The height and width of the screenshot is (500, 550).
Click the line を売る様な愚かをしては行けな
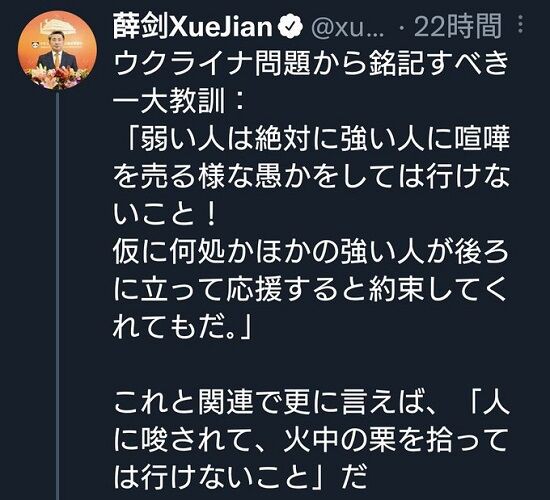coord(311,178)
